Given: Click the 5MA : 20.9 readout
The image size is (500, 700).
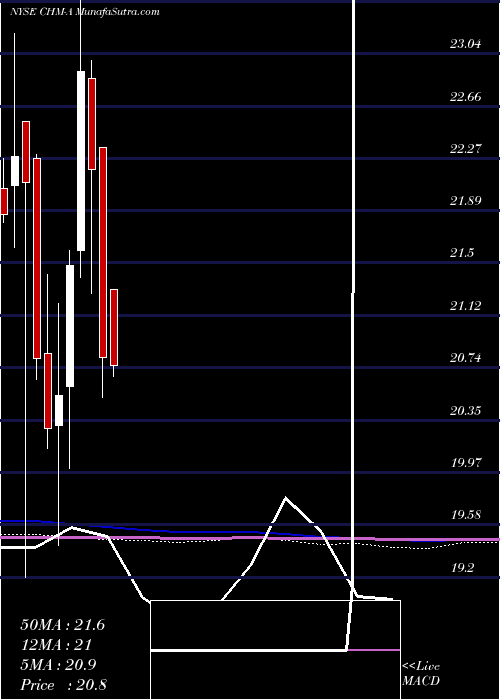Looking at the screenshot, I should 57,664.
